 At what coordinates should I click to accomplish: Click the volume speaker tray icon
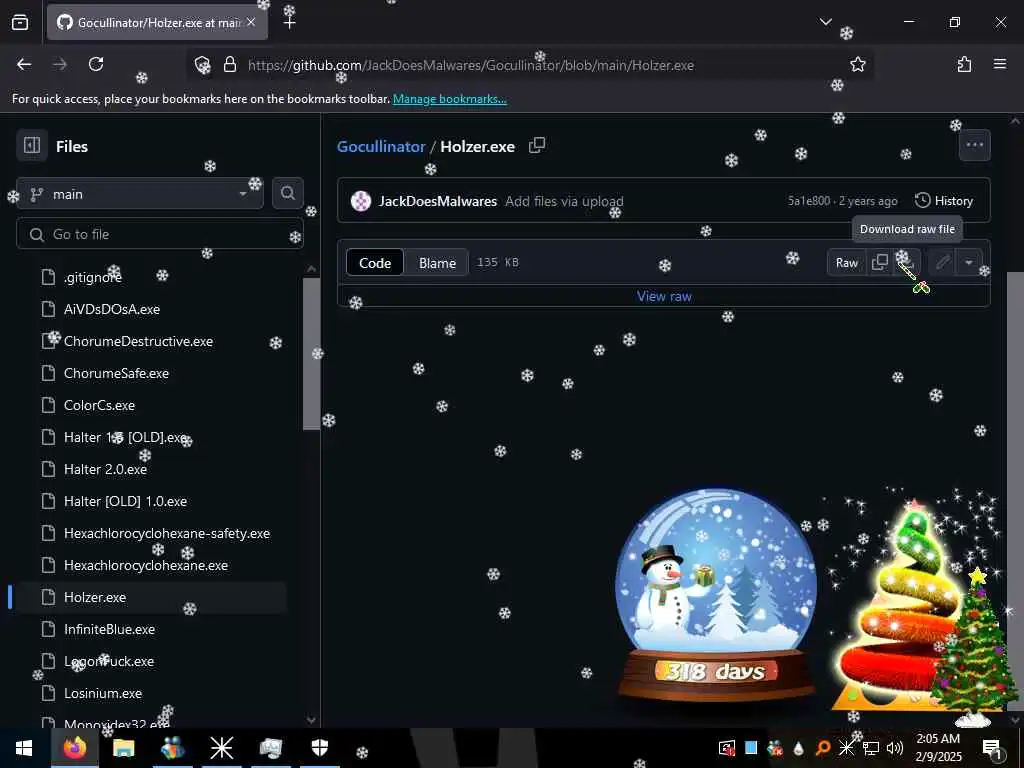pyautogui.click(x=895, y=748)
